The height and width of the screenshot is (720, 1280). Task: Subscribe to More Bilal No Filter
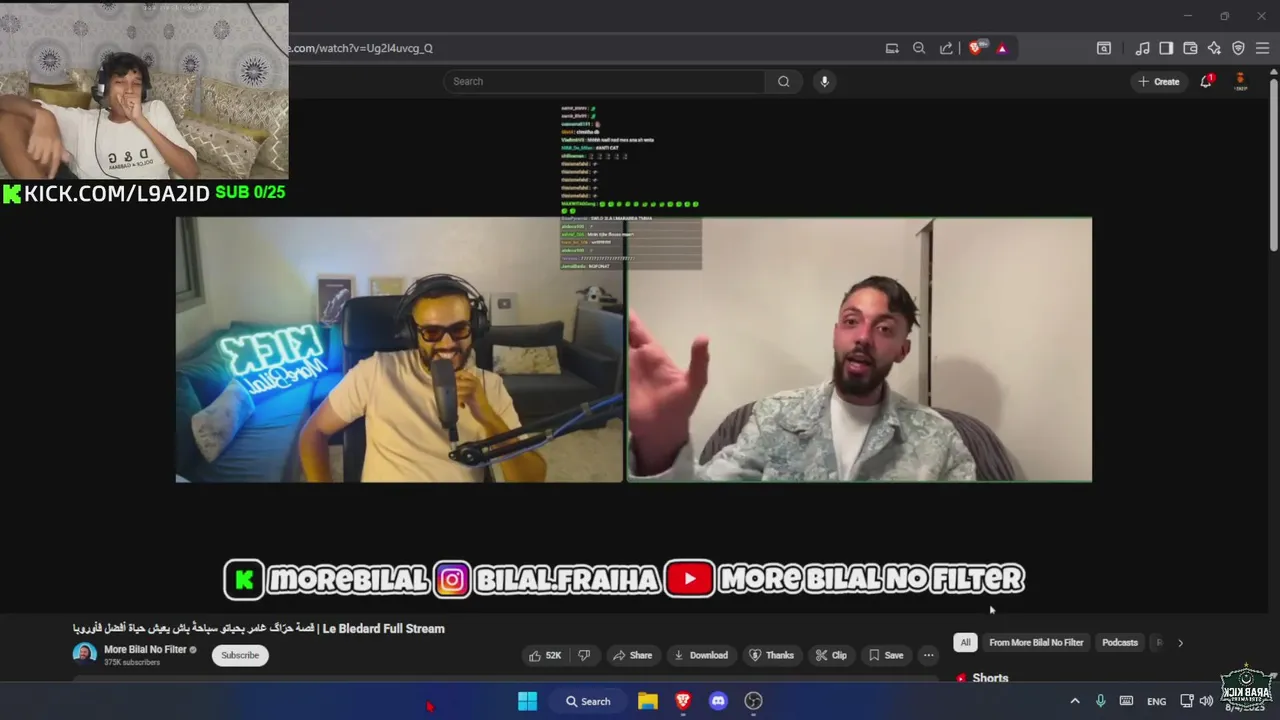coord(240,655)
